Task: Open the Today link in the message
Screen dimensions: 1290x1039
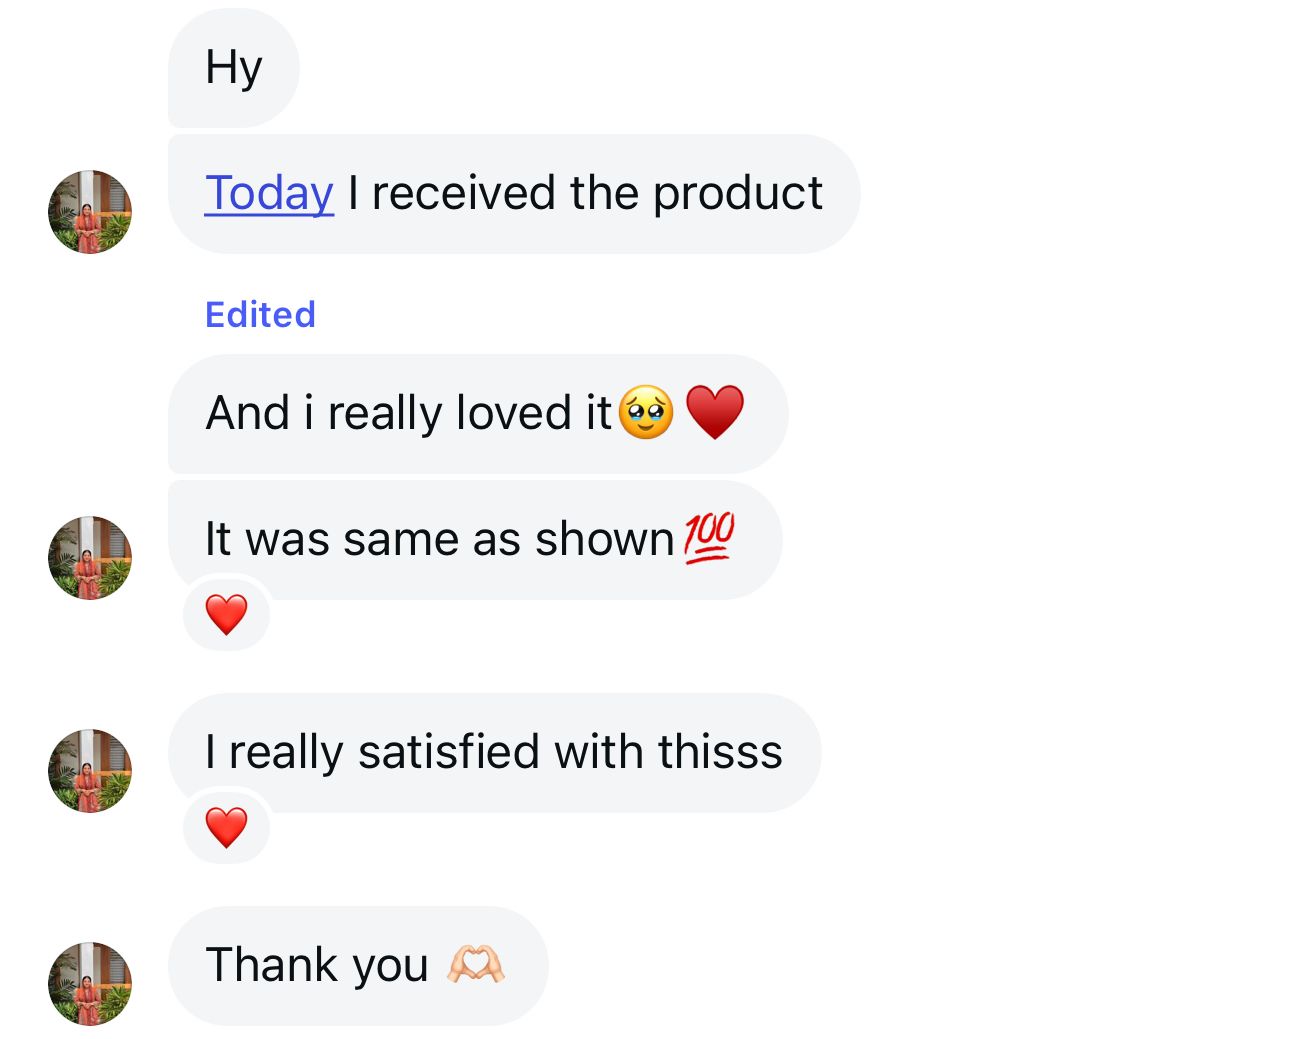Action: pyautogui.click(x=268, y=192)
